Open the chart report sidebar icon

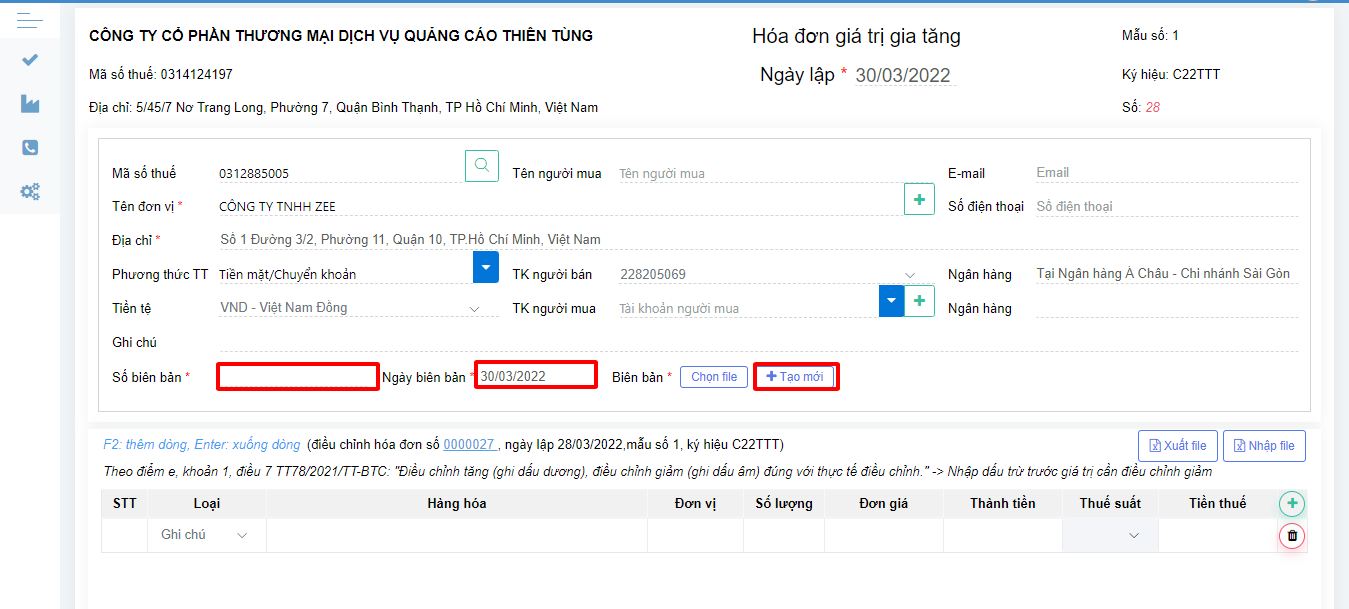29,103
